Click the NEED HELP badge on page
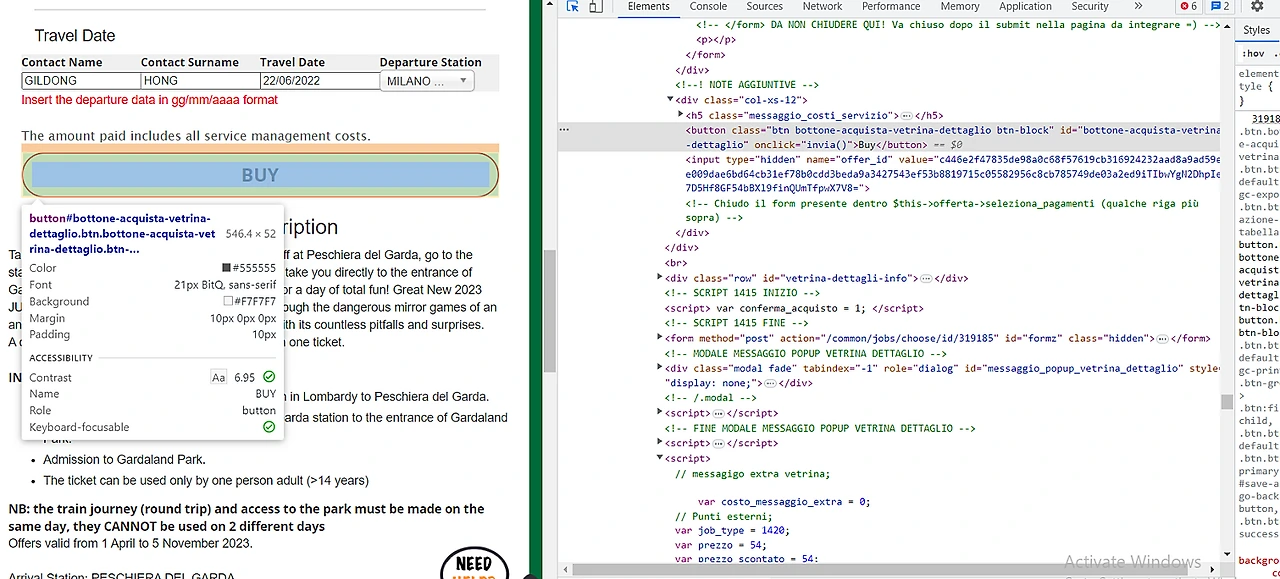Image resolution: width=1280 pixels, height=579 pixels. click(474, 563)
